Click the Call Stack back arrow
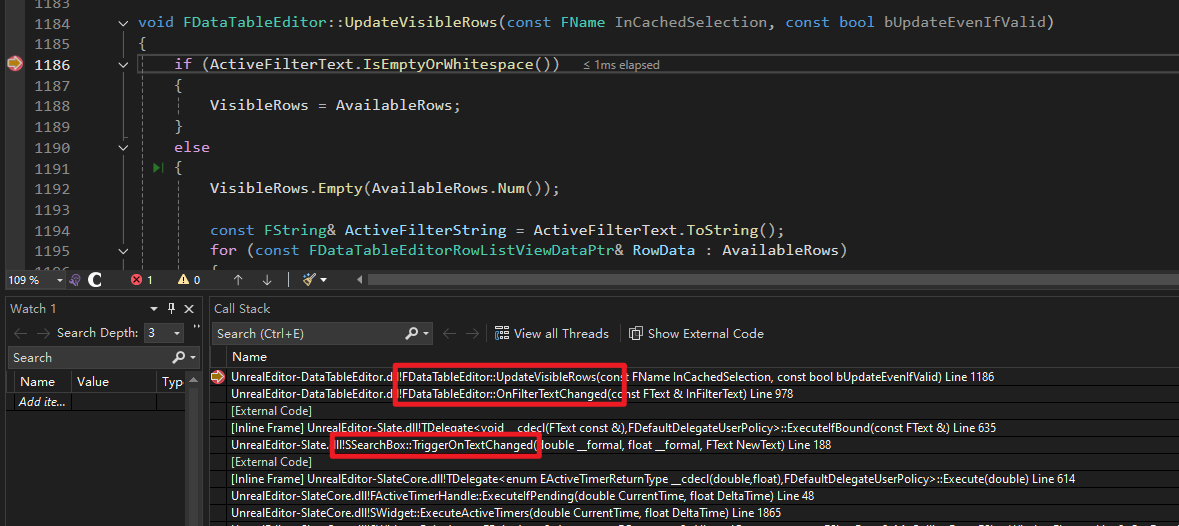1179x526 pixels. coord(450,333)
